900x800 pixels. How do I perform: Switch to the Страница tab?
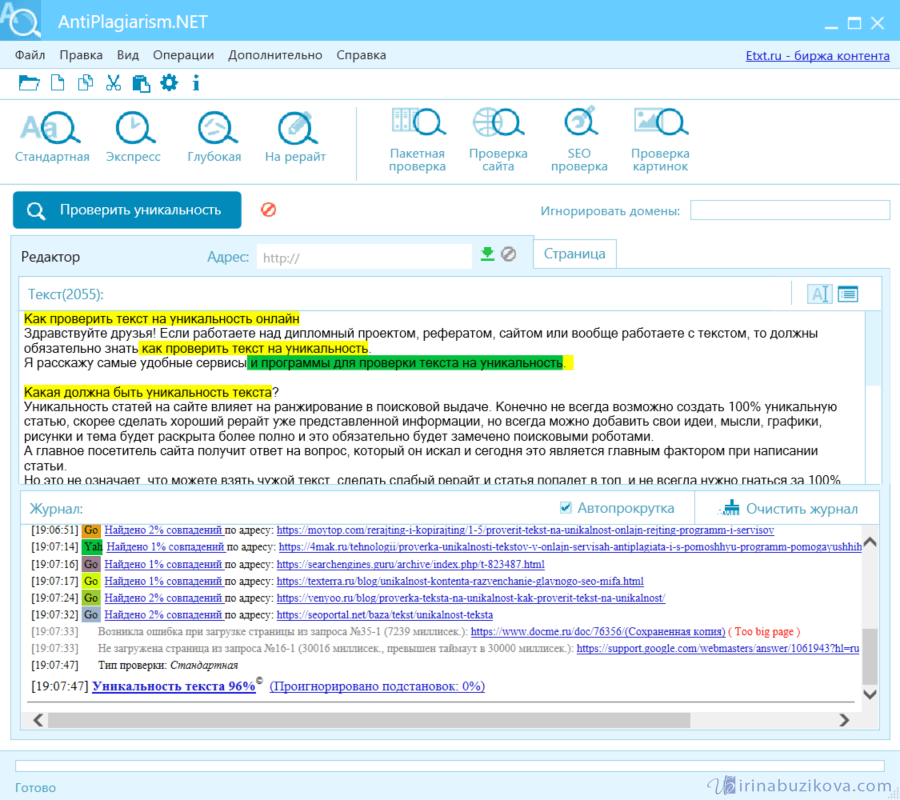click(574, 253)
